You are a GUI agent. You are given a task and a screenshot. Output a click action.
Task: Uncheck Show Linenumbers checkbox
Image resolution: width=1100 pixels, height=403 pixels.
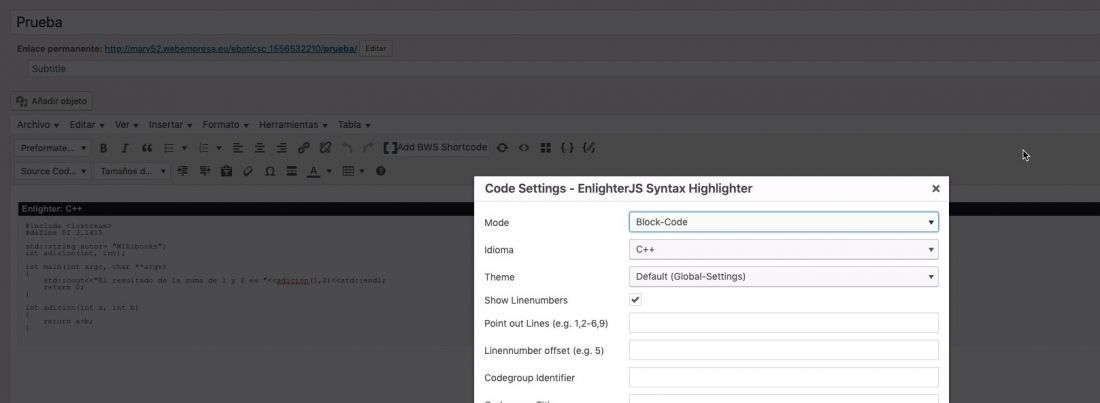(635, 300)
